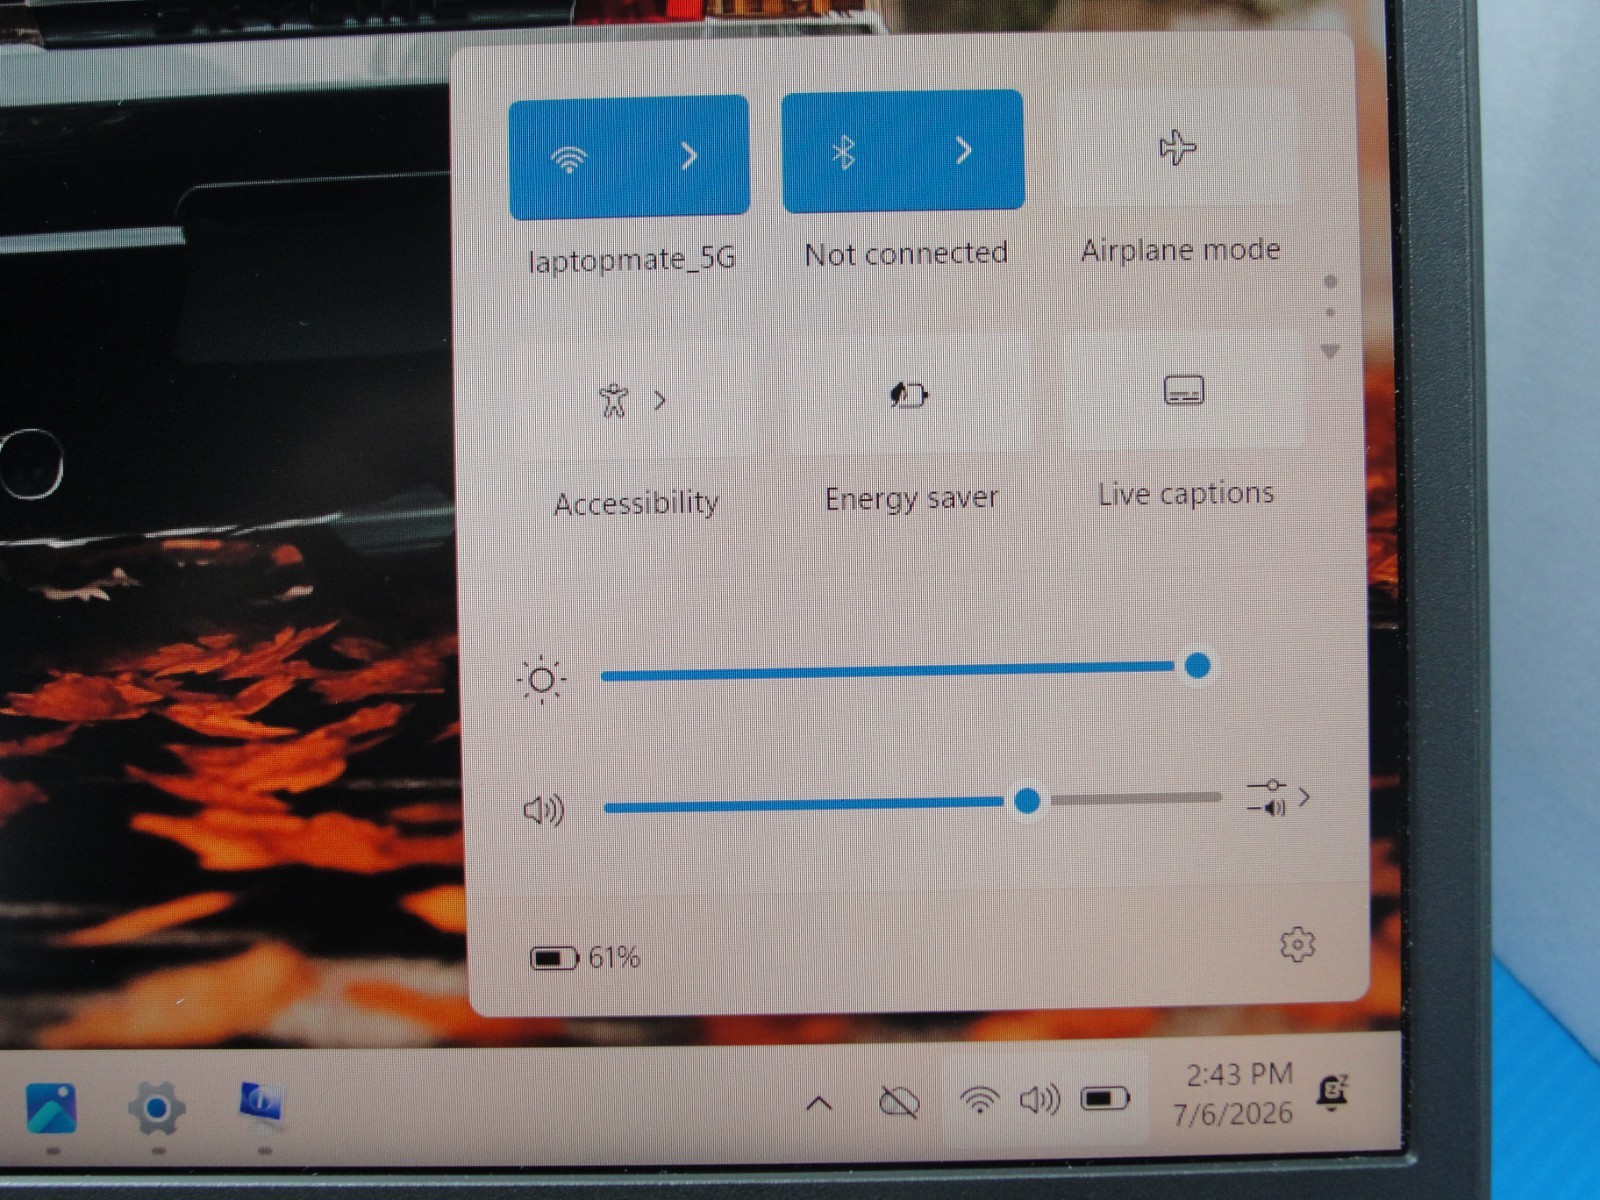Open the Accessibility options chevron
Image resolution: width=1600 pixels, height=1200 pixels.
[x=660, y=401]
